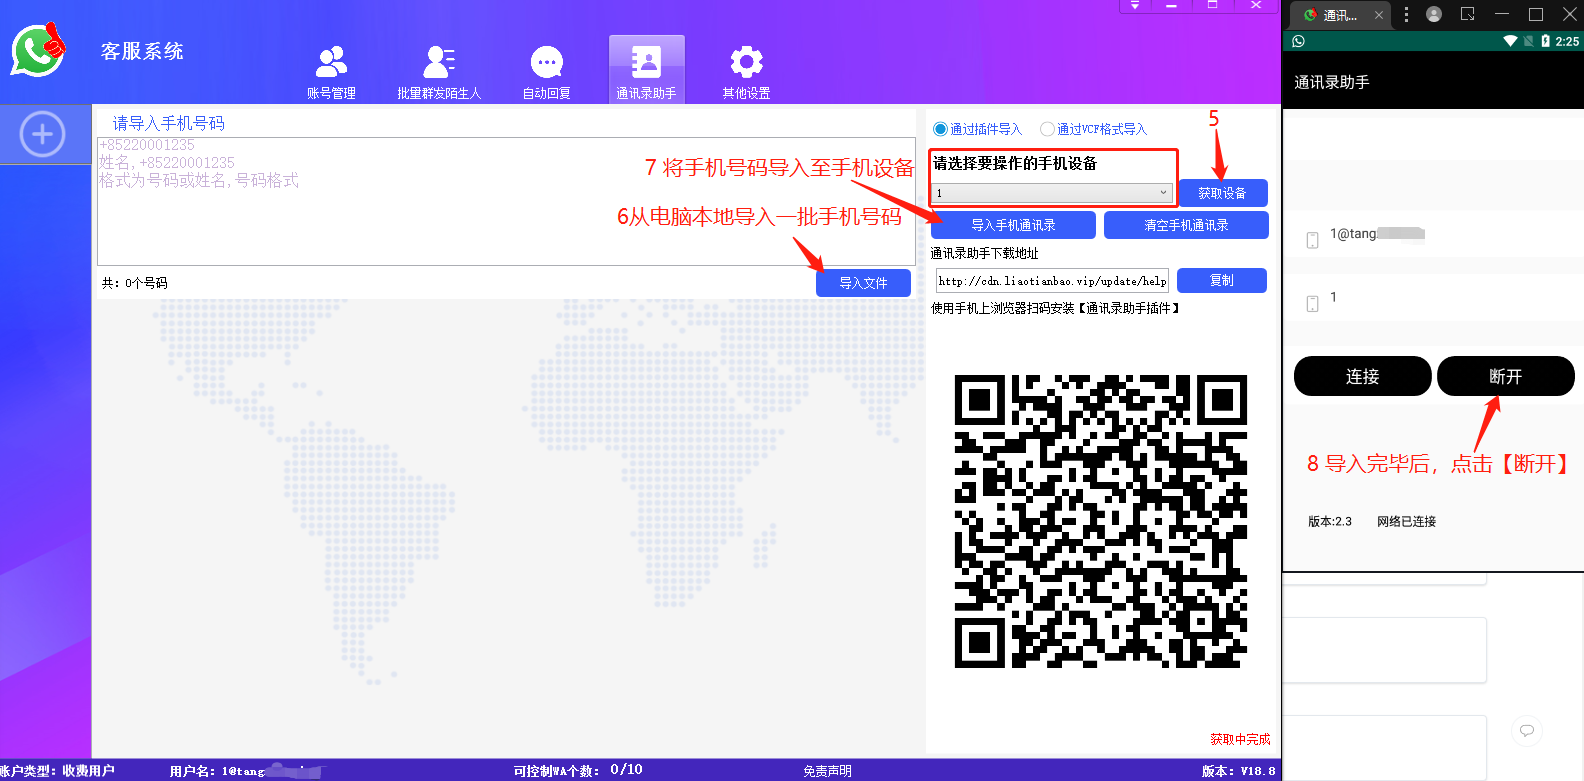
Task: Click the dropdown arrow icon in main title bar
Action: 1135,6
